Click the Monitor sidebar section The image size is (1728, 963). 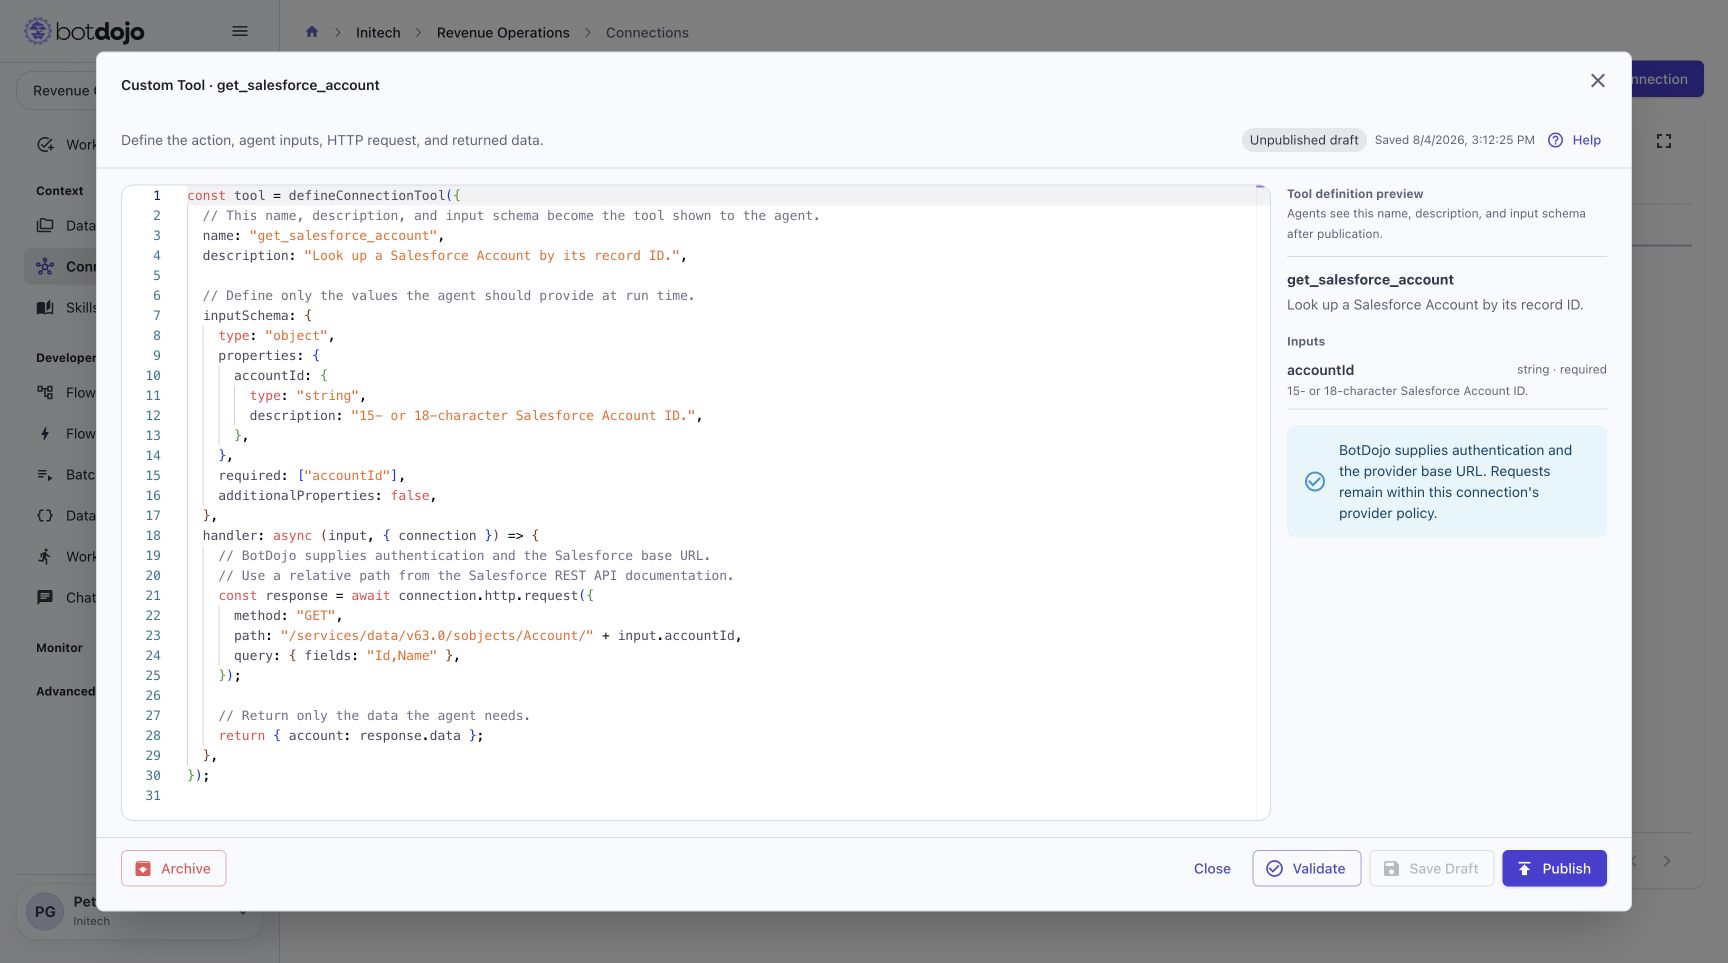pos(59,648)
